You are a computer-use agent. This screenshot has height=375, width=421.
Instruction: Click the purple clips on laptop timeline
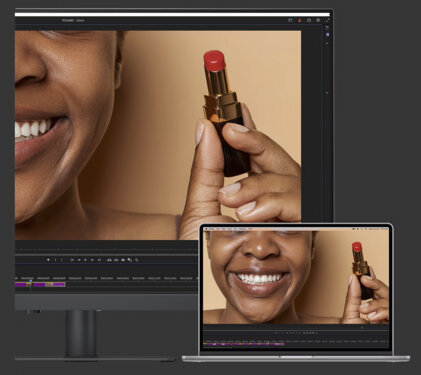tap(244, 344)
